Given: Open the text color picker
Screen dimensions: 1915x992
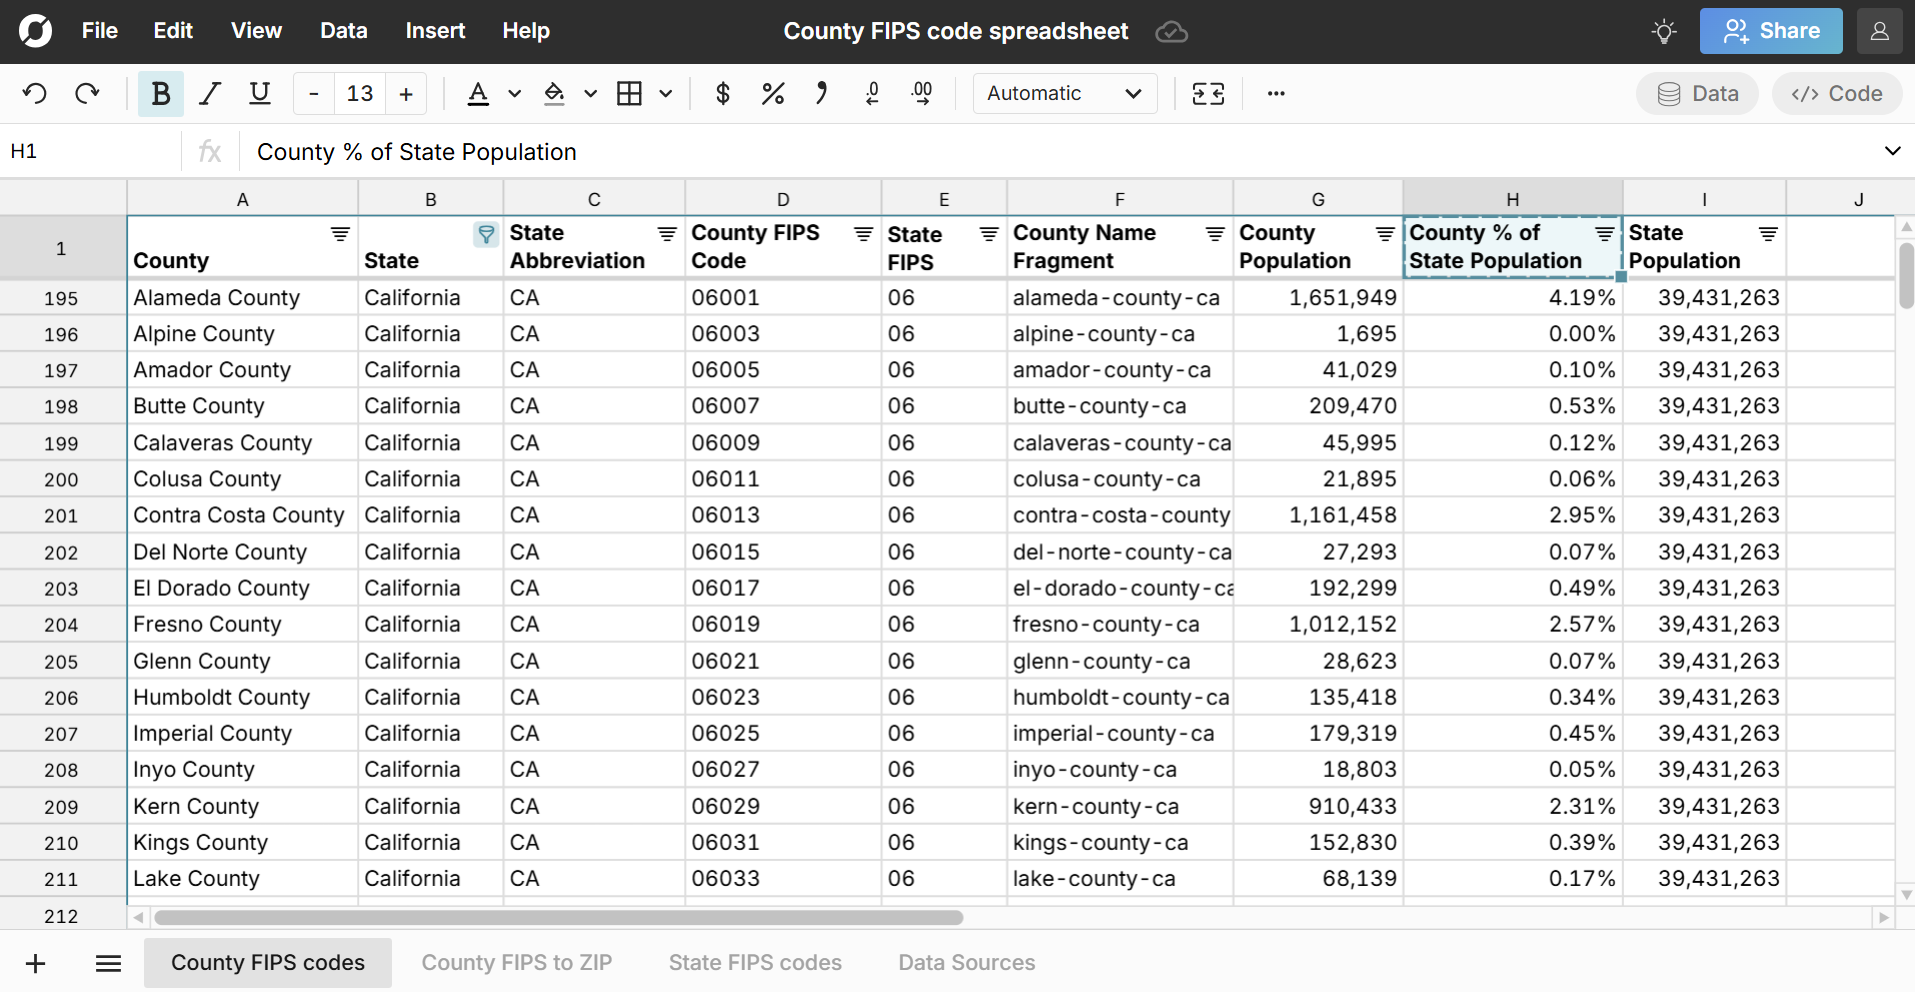Looking at the screenshot, I should click(x=478, y=94).
